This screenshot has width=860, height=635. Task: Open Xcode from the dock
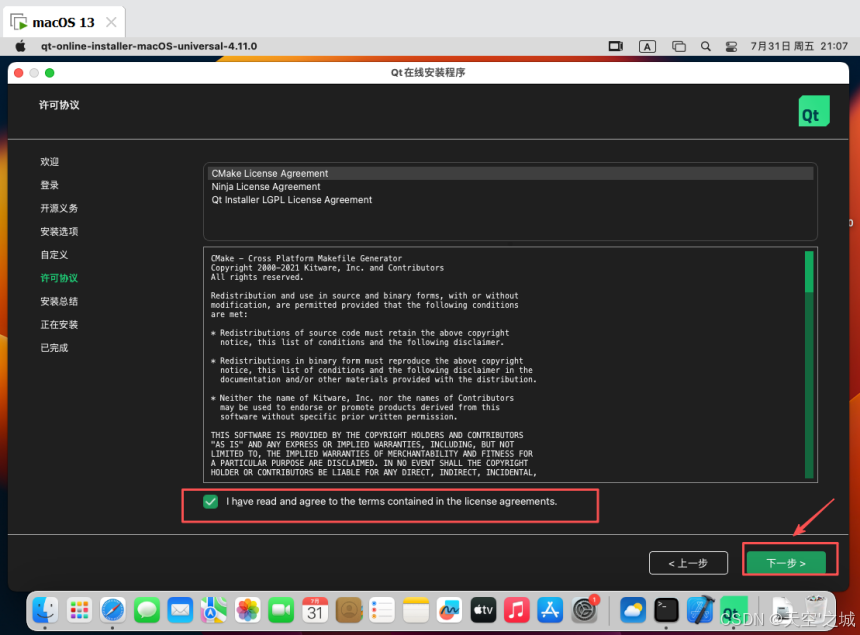click(700, 610)
